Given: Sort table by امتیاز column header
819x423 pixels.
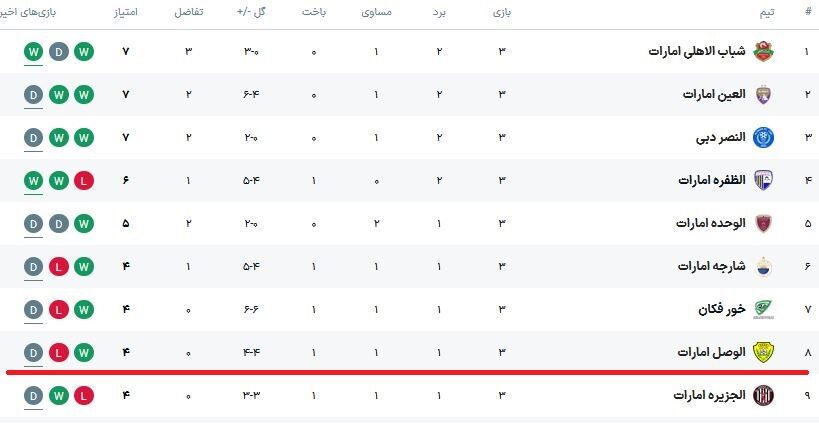Looking at the screenshot, I should click(x=125, y=11).
